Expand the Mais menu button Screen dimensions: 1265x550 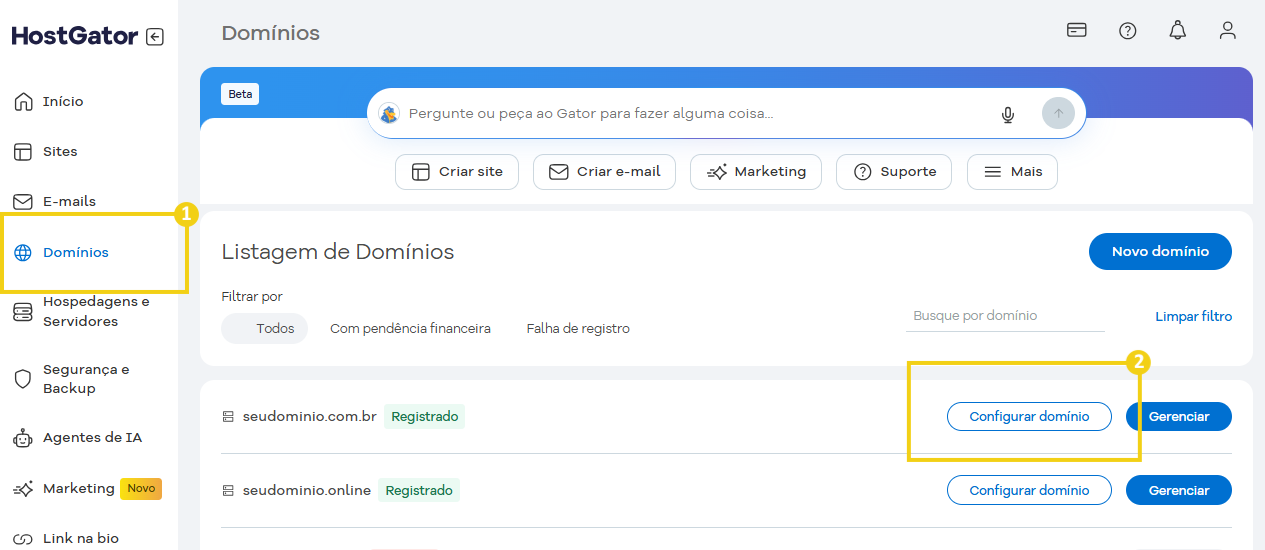pyautogui.click(x=1012, y=171)
